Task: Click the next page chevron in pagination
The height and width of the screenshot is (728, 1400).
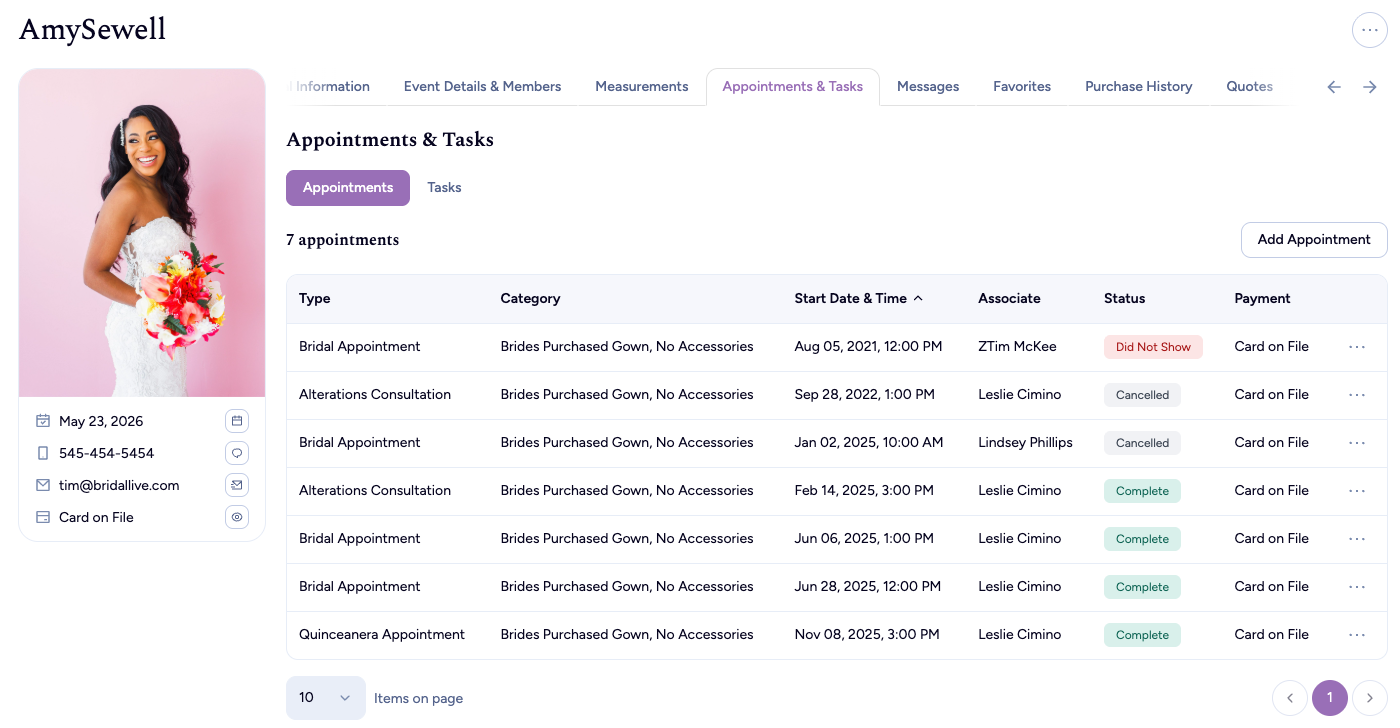Action: pyautogui.click(x=1369, y=697)
